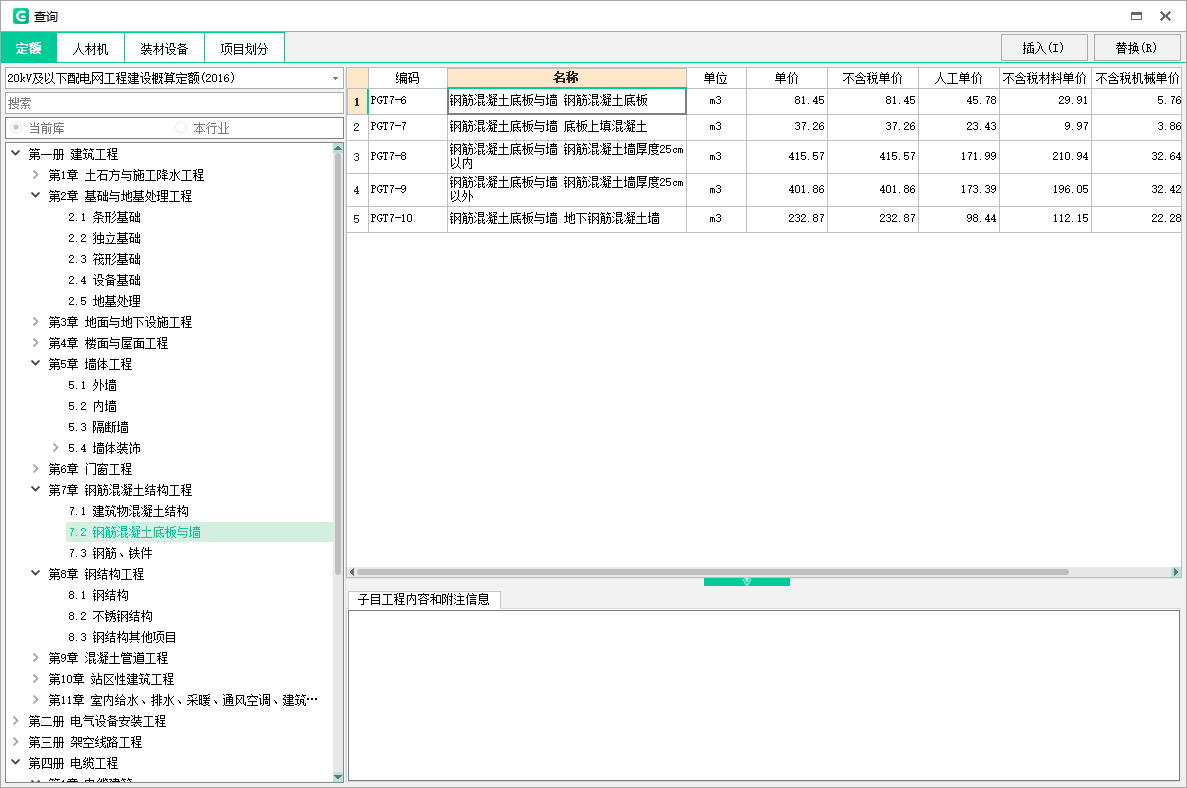Click the 415.57 单价 cell
Screen dimensions: 1187x788
point(787,157)
